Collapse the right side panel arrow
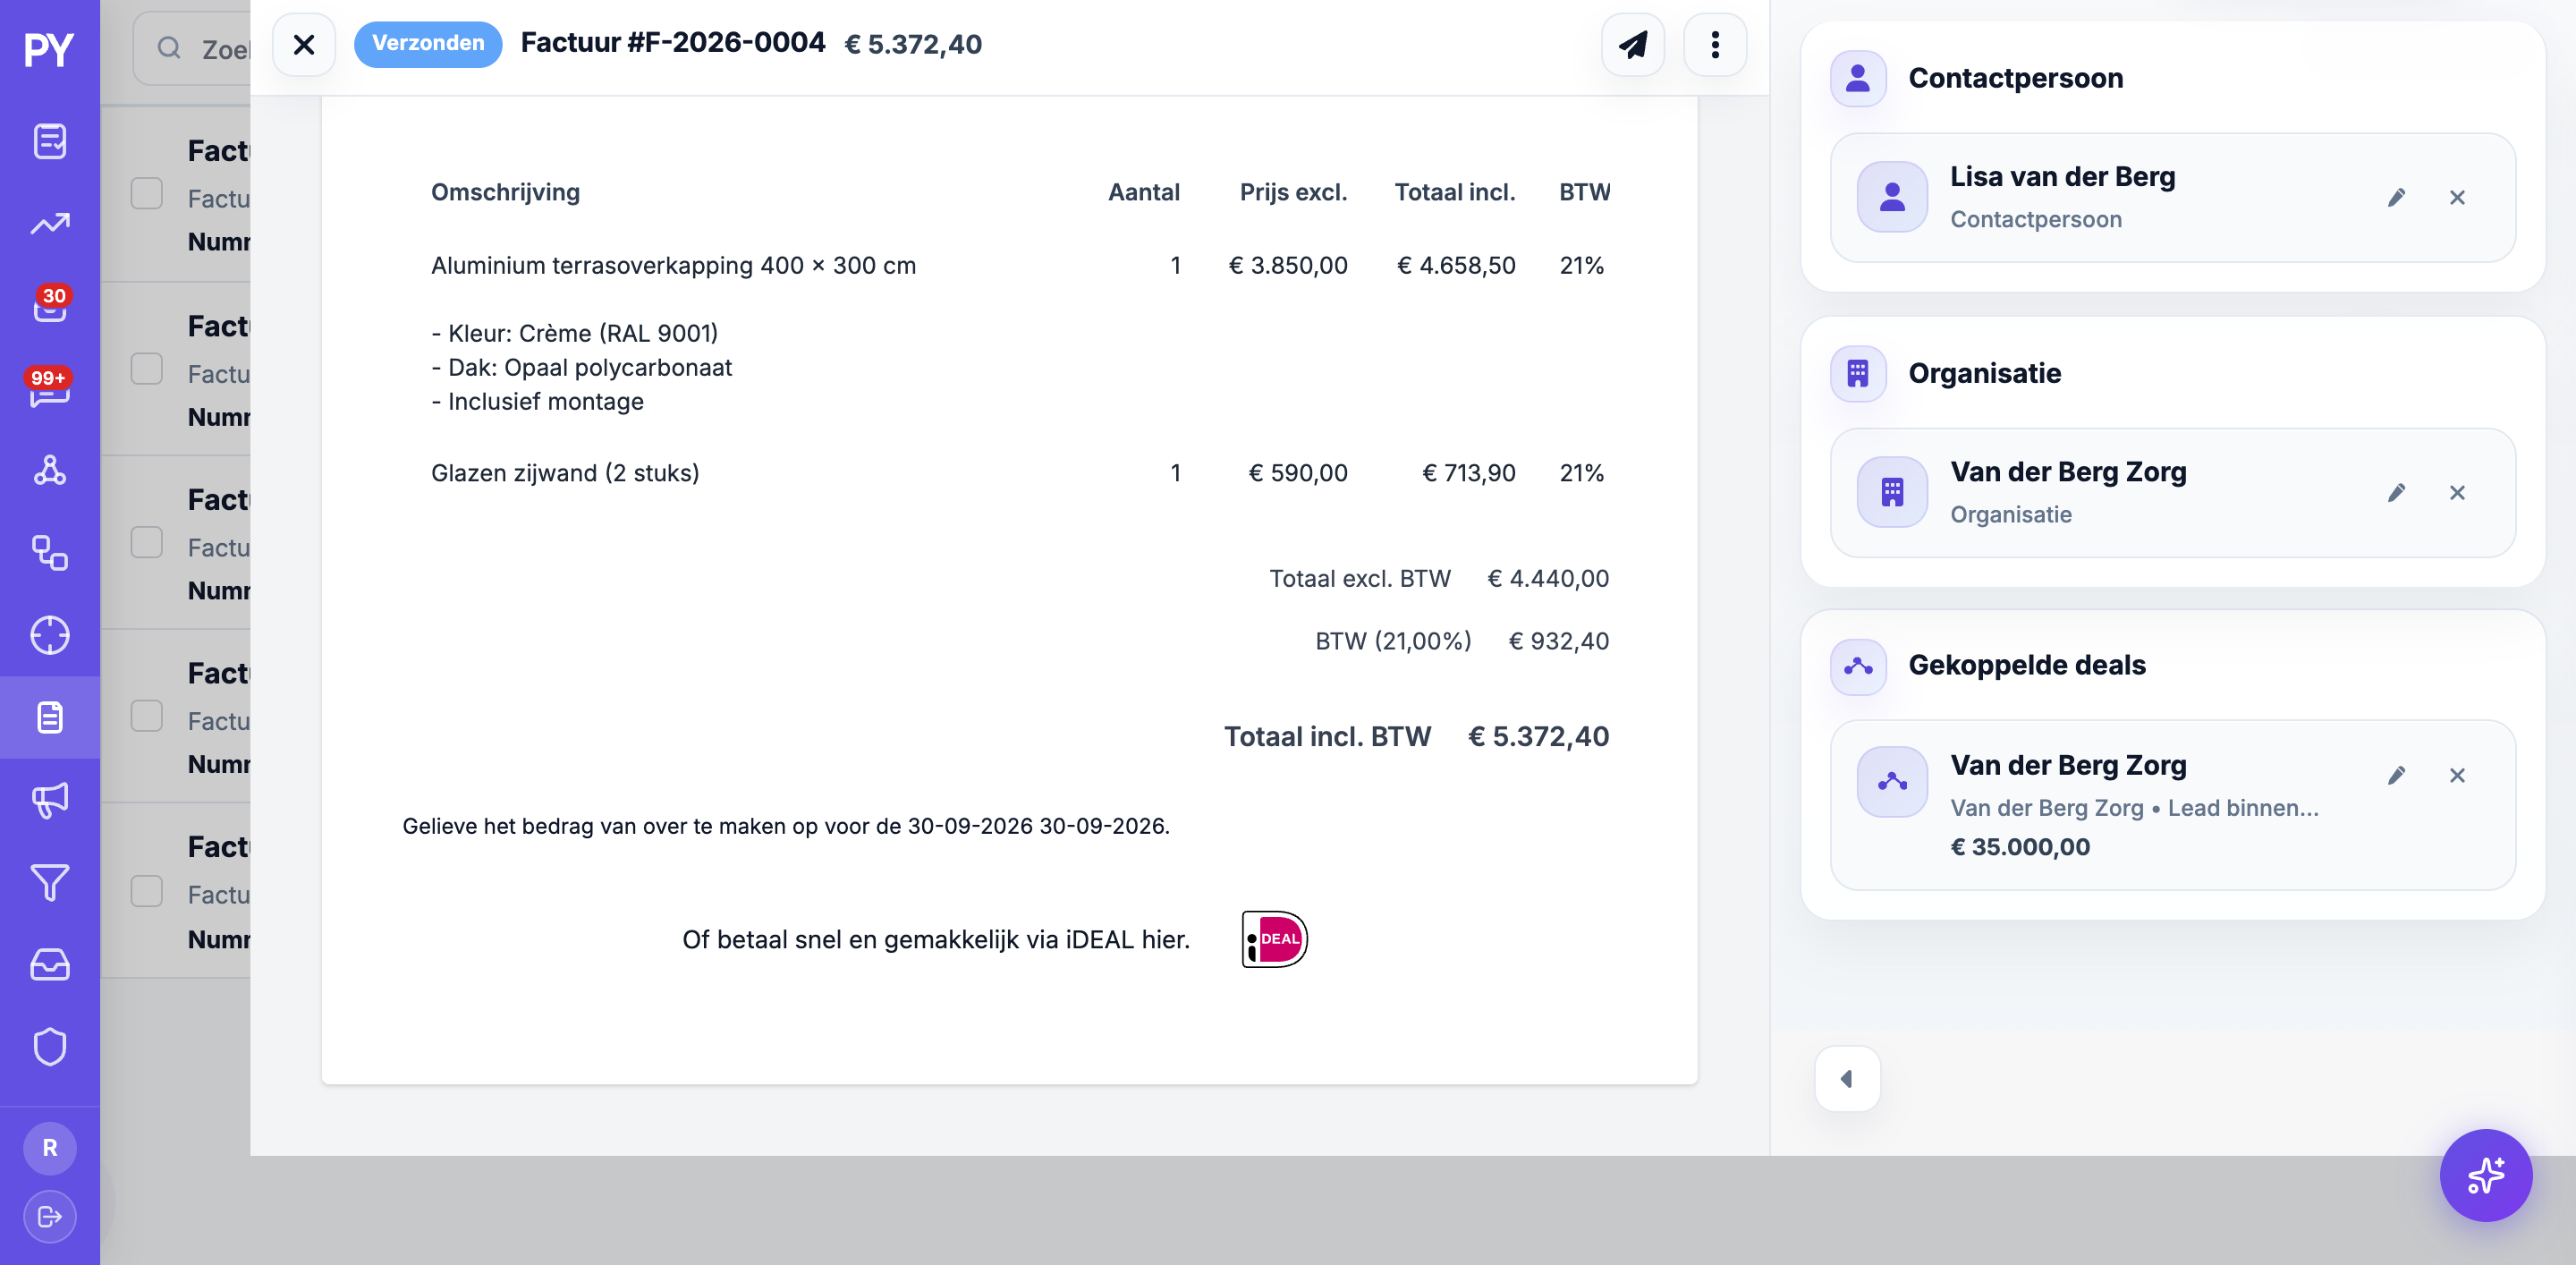Image resolution: width=2576 pixels, height=1265 pixels. click(x=1847, y=1079)
